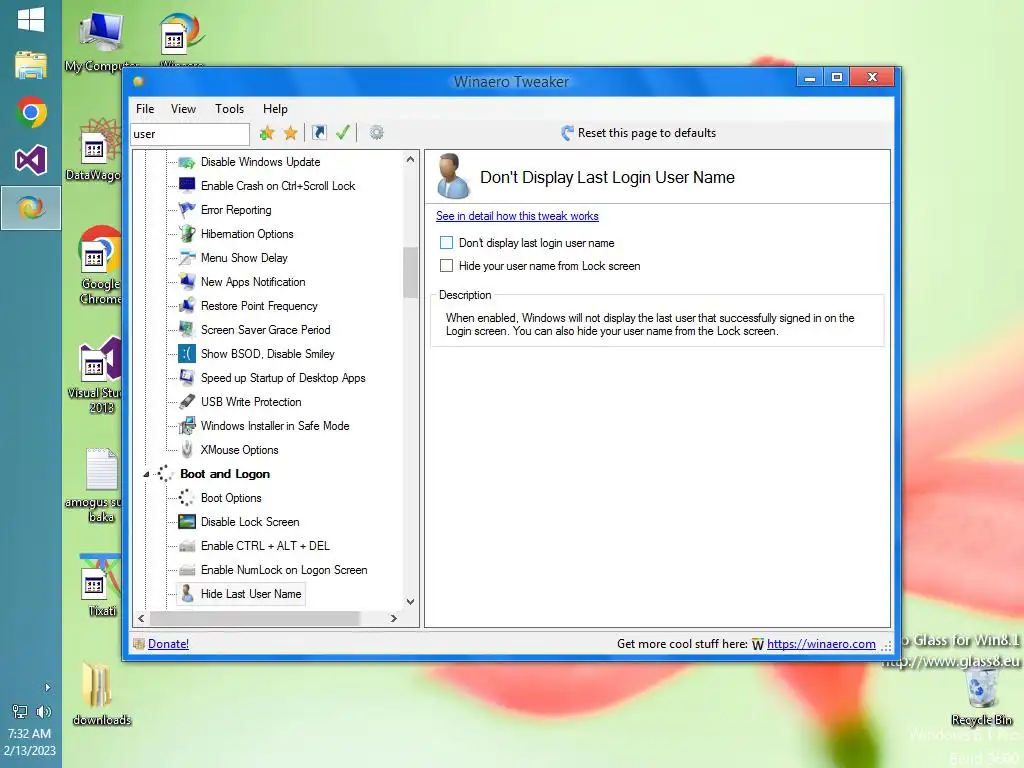The width and height of the screenshot is (1024, 768).
Task: Click tree scroll down arrow
Action: coord(410,601)
